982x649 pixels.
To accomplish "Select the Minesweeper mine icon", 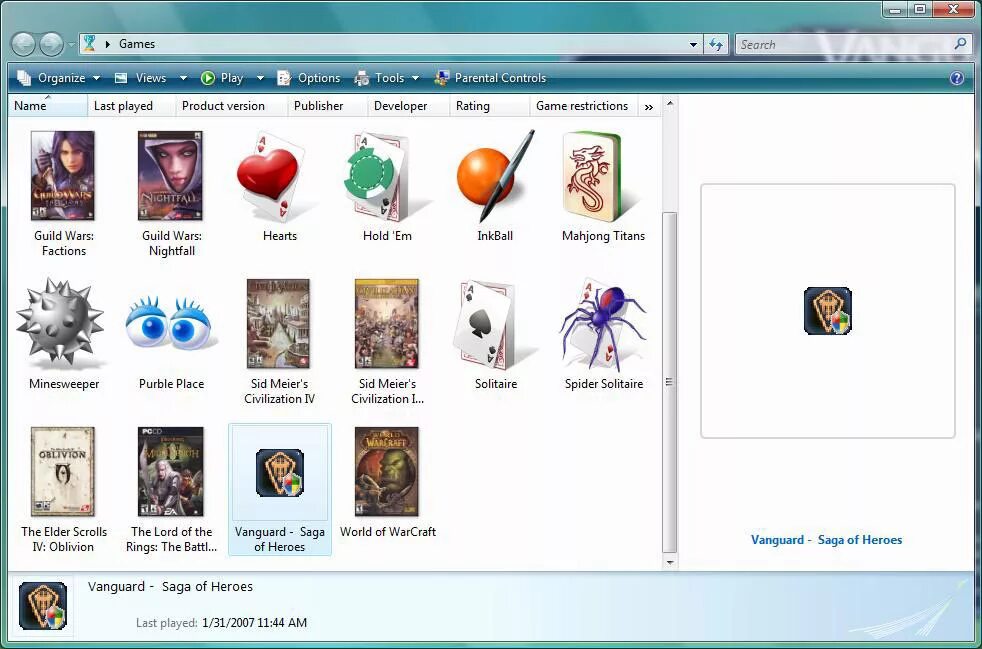I will (60, 323).
